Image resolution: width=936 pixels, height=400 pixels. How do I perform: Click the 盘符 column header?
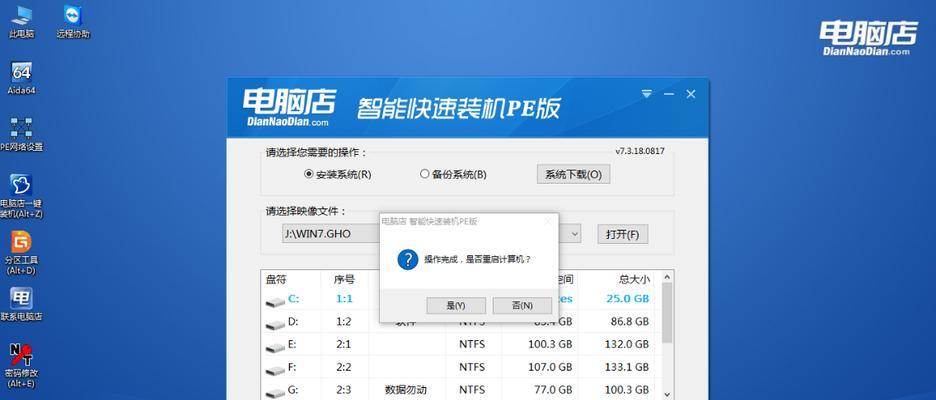click(x=276, y=279)
